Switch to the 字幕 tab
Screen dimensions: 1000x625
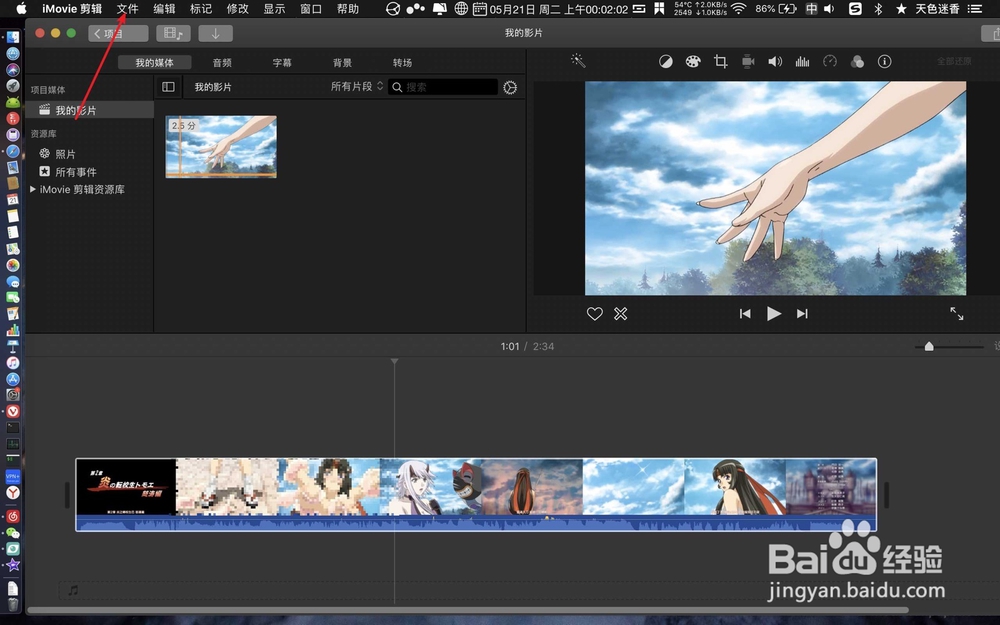click(x=282, y=62)
